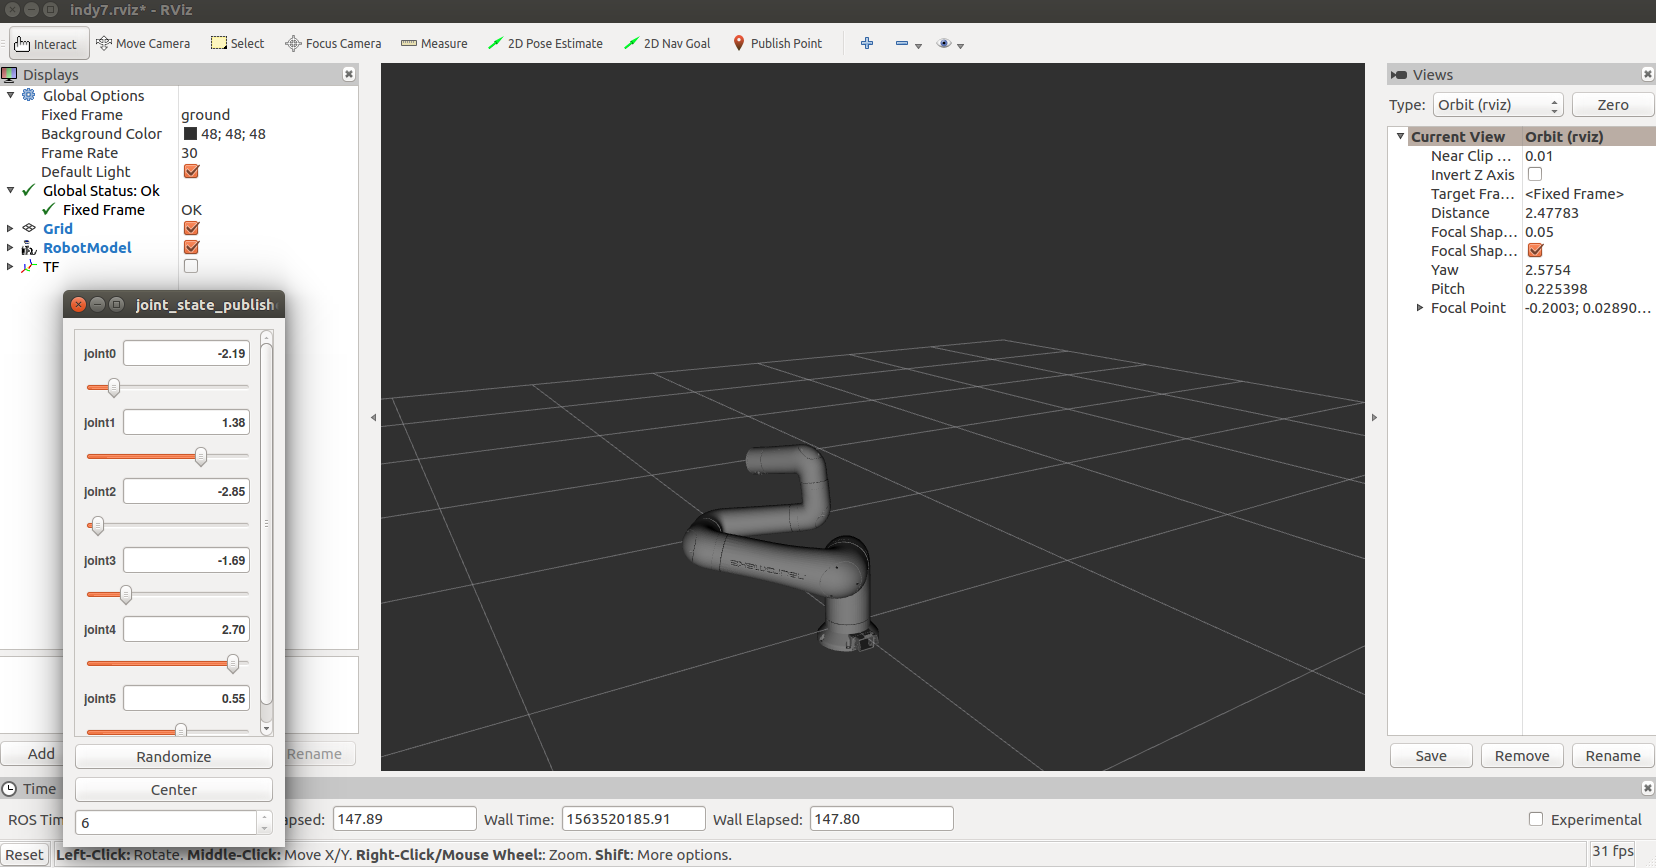Close the joint_state_publisher window

coord(79,304)
